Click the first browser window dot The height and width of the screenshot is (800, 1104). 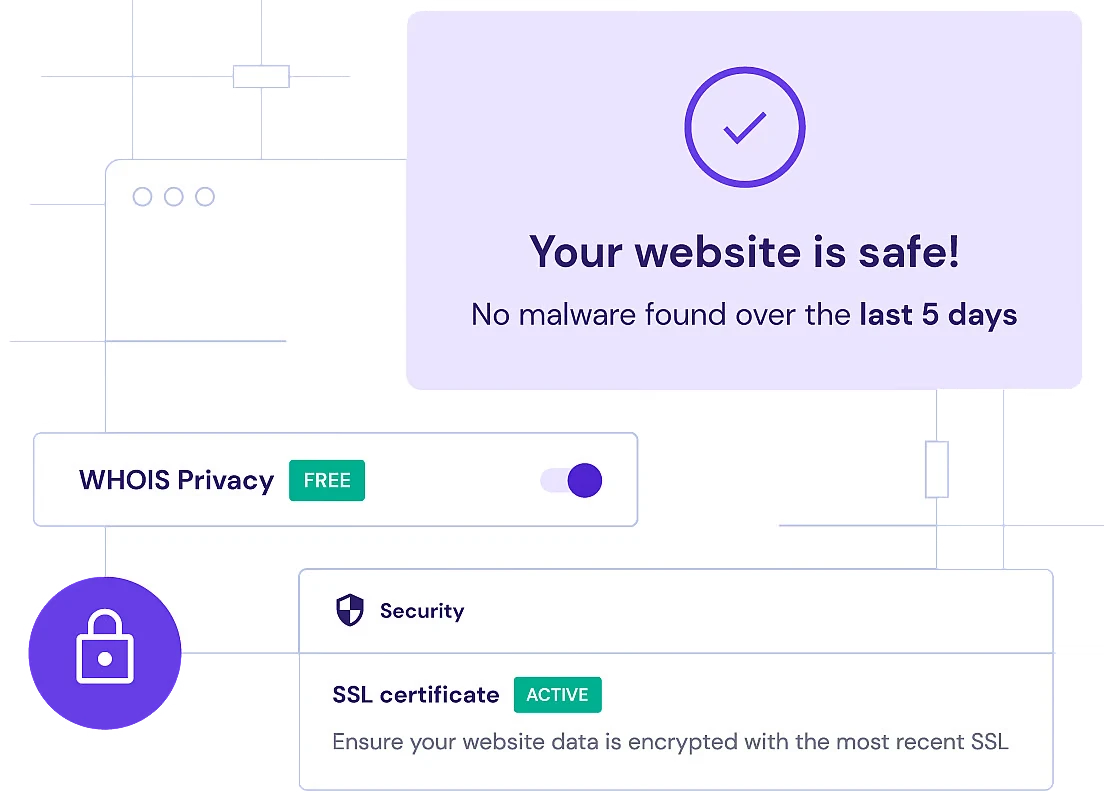pos(142,197)
